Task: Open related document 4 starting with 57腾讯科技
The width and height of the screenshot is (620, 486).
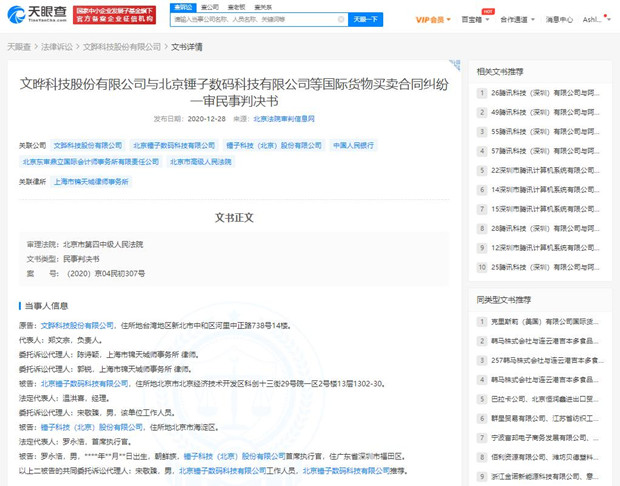Action: (x=540, y=151)
